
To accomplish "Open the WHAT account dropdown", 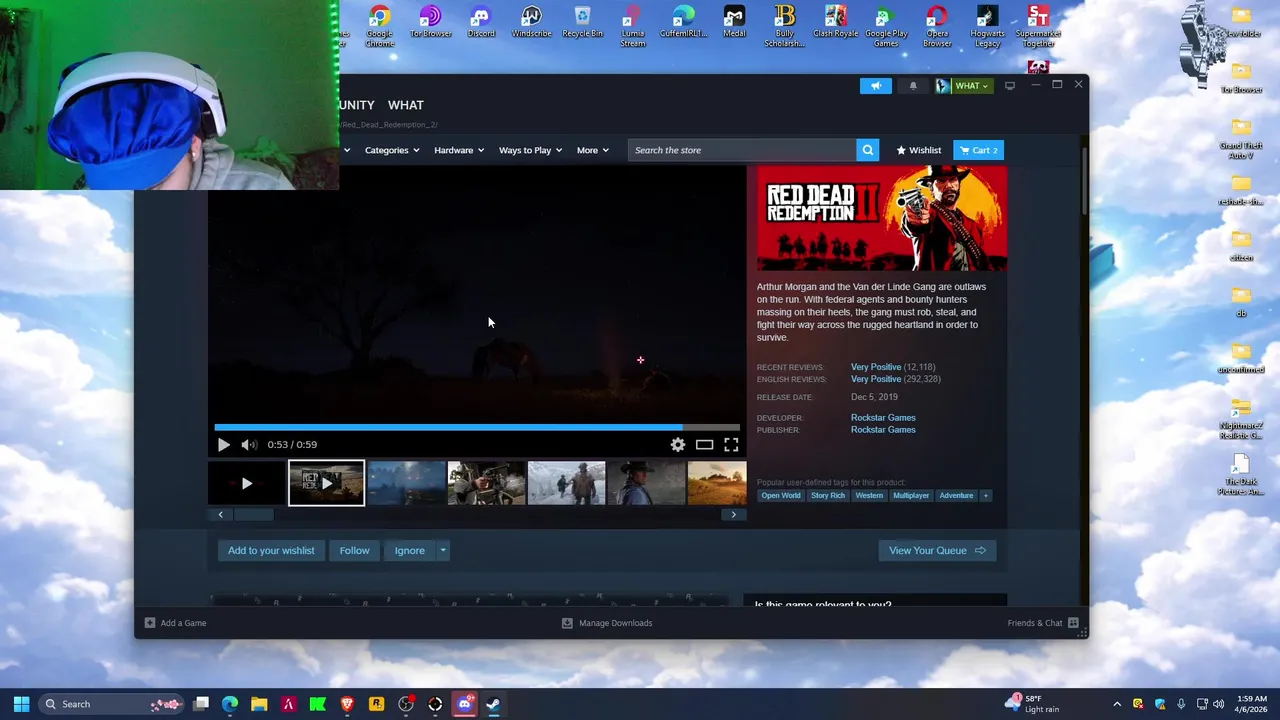I will 963,86.
